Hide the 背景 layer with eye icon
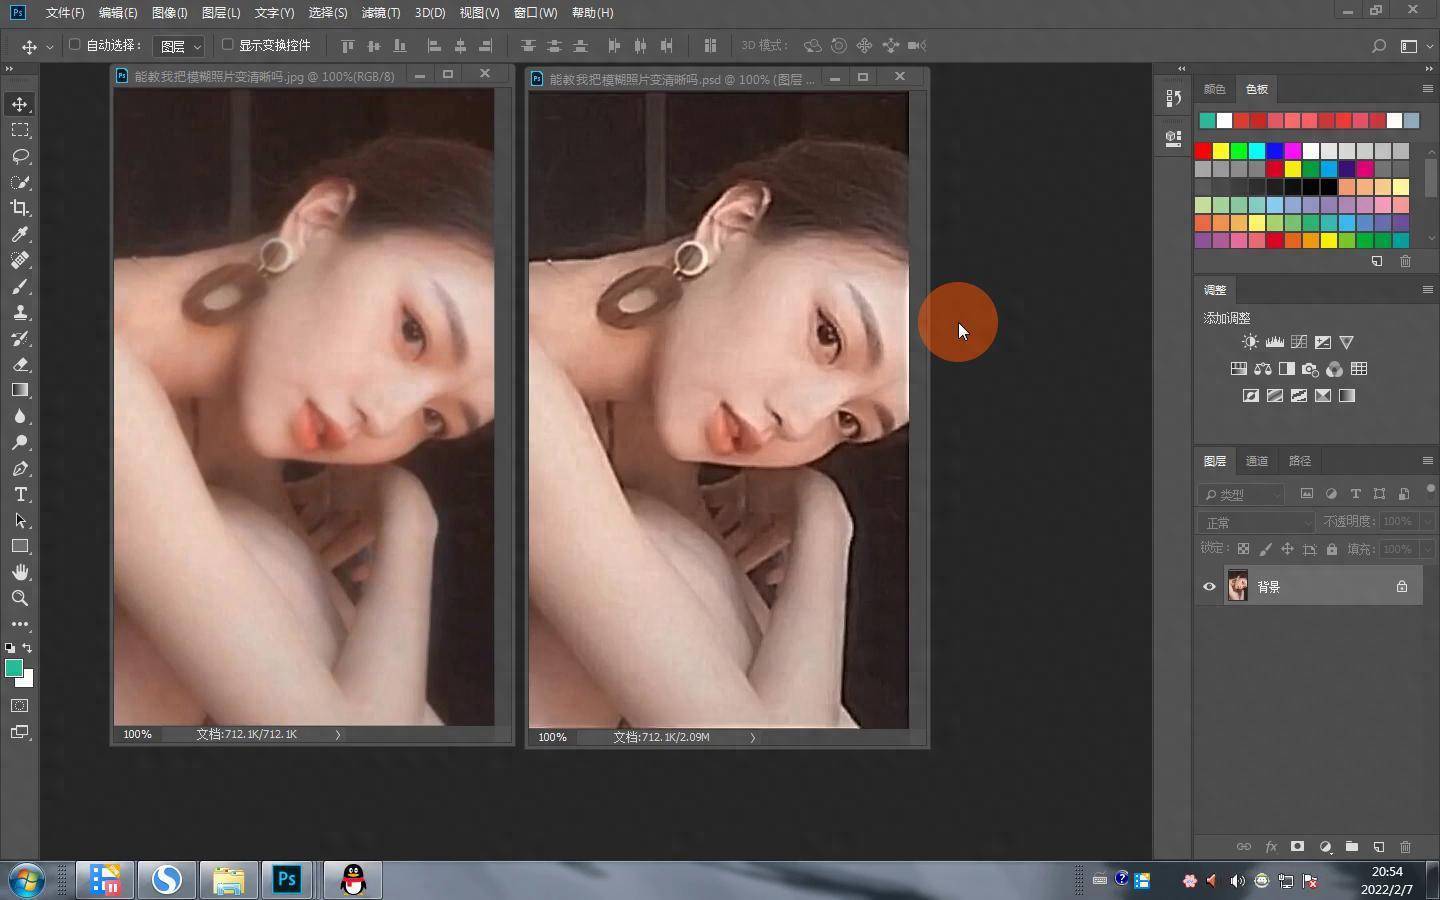The width and height of the screenshot is (1440, 900). (x=1209, y=587)
